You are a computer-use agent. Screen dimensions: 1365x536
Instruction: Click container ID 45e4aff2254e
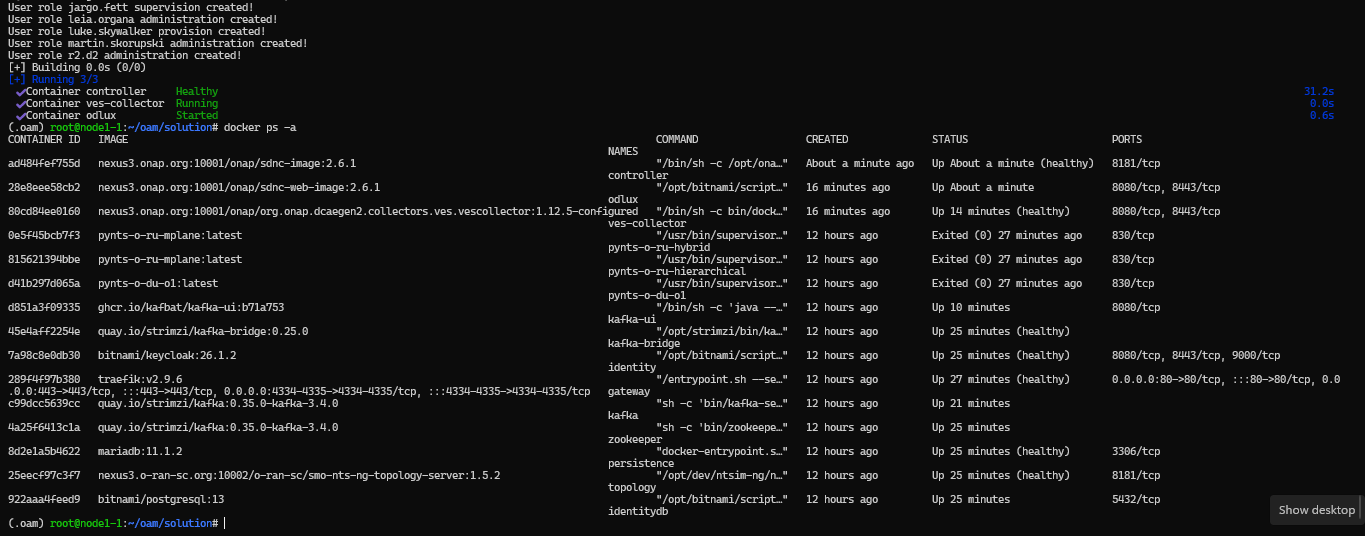click(44, 331)
